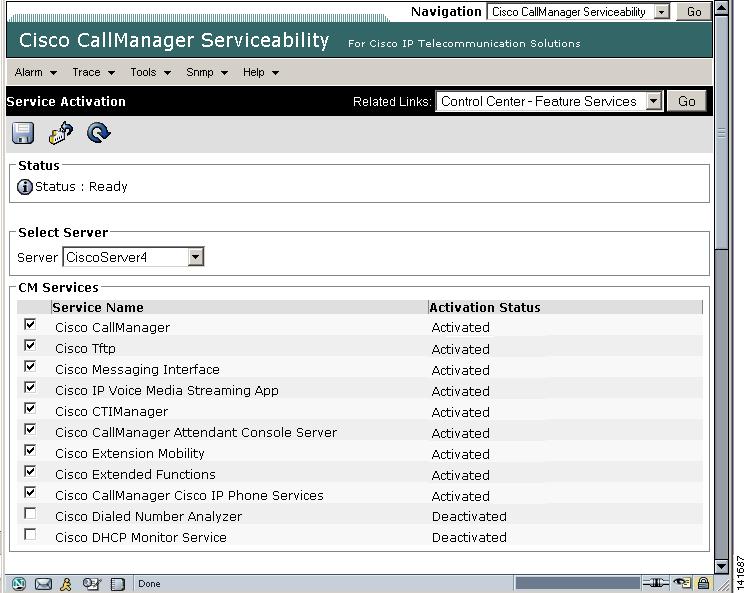
Task: Enable the Cisco Dialed Number Analyzer checkbox
Action: pyautogui.click(x=30, y=513)
